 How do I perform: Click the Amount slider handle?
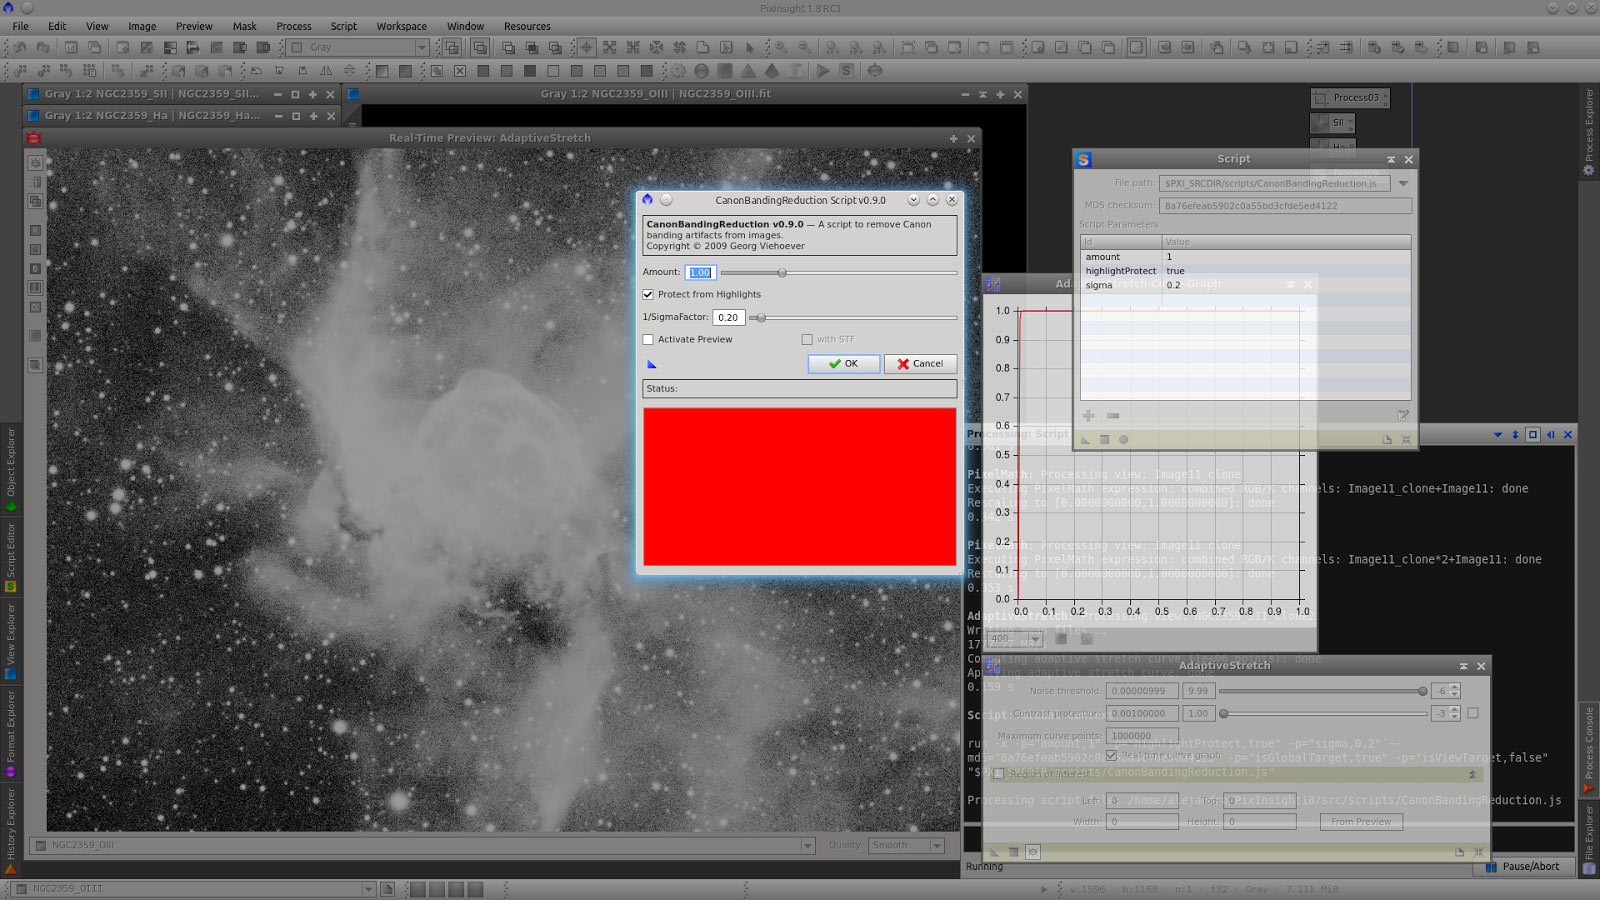tap(782, 272)
